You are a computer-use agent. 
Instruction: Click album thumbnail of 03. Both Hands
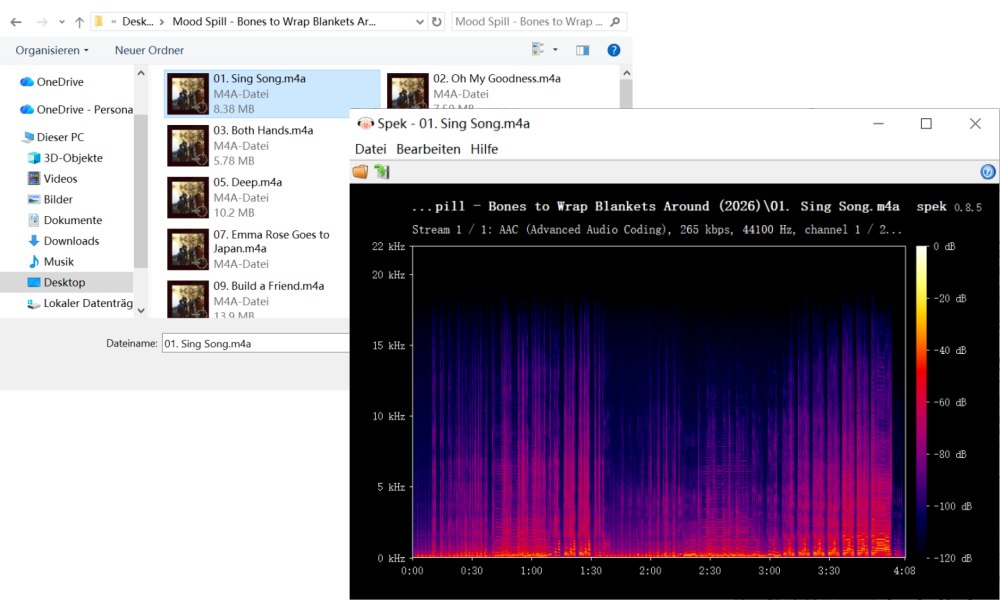pos(188,146)
